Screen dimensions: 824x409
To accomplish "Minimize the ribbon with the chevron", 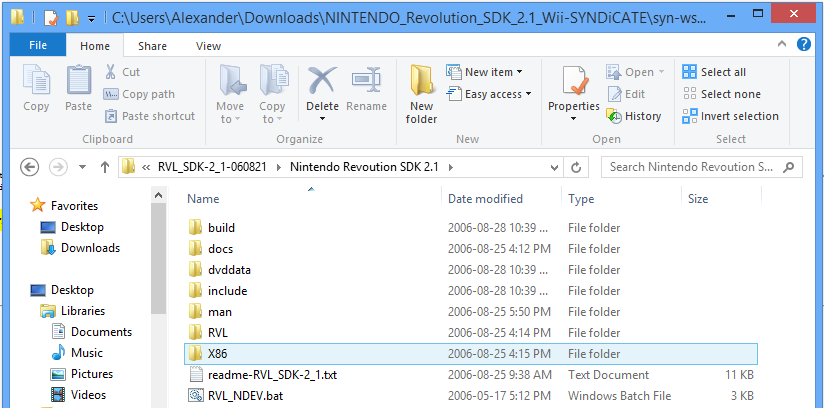I will (782, 44).
